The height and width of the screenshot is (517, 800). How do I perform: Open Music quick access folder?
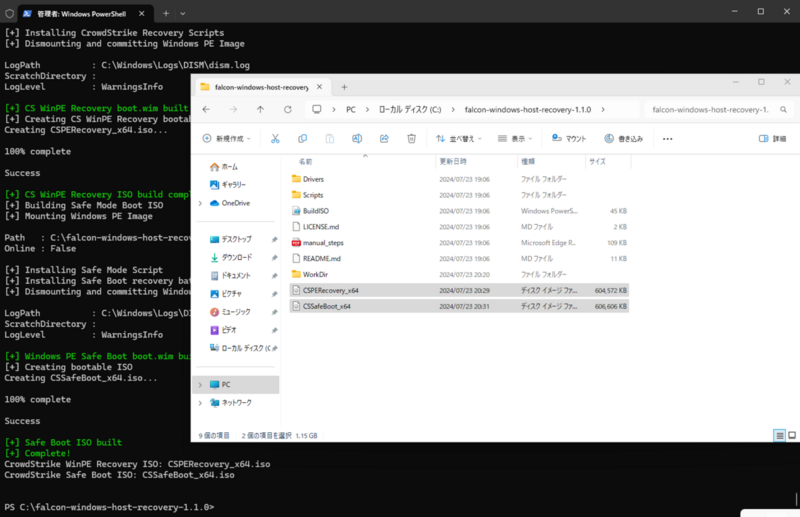pyautogui.click(x=230, y=312)
